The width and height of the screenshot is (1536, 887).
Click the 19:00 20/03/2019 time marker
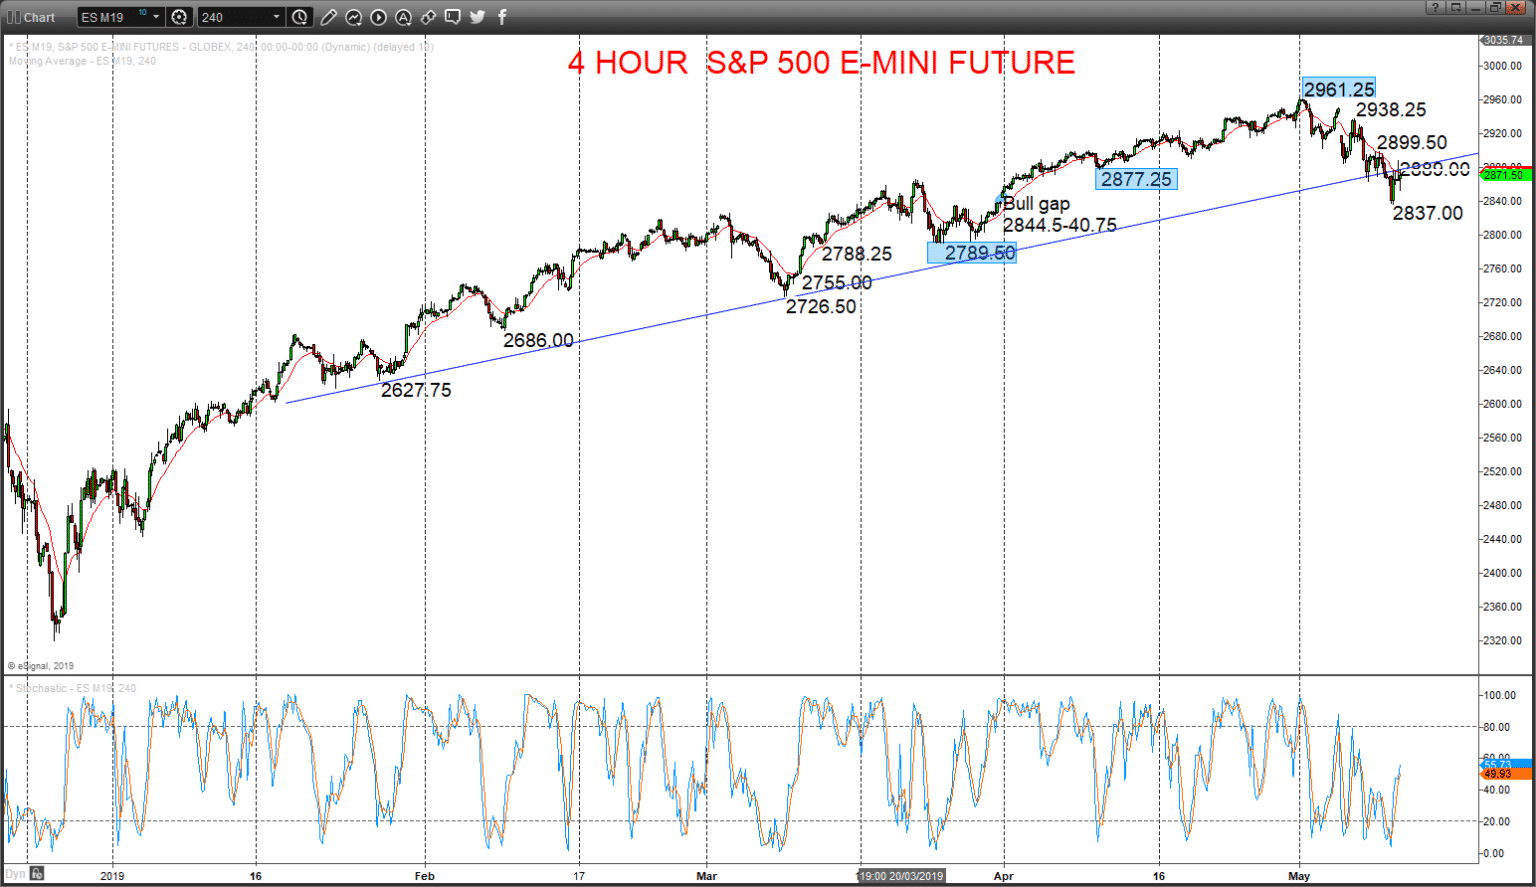(x=901, y=876)
